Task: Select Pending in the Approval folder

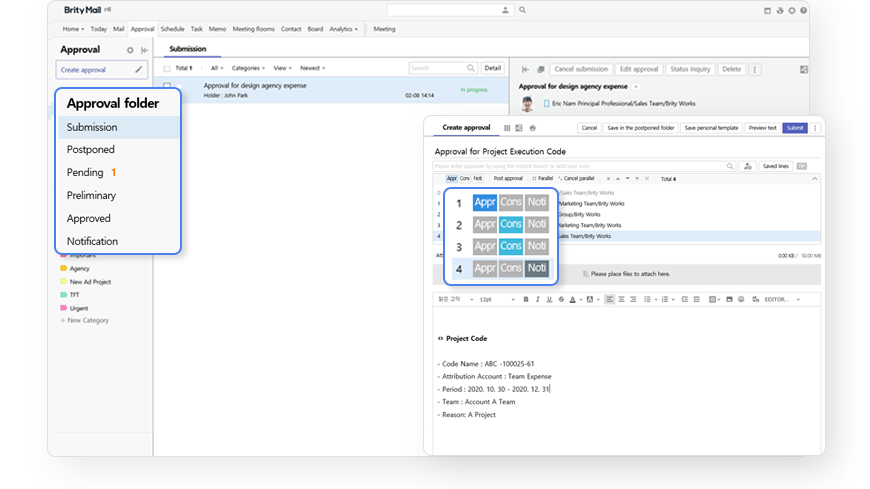Action: click(85, 173)
